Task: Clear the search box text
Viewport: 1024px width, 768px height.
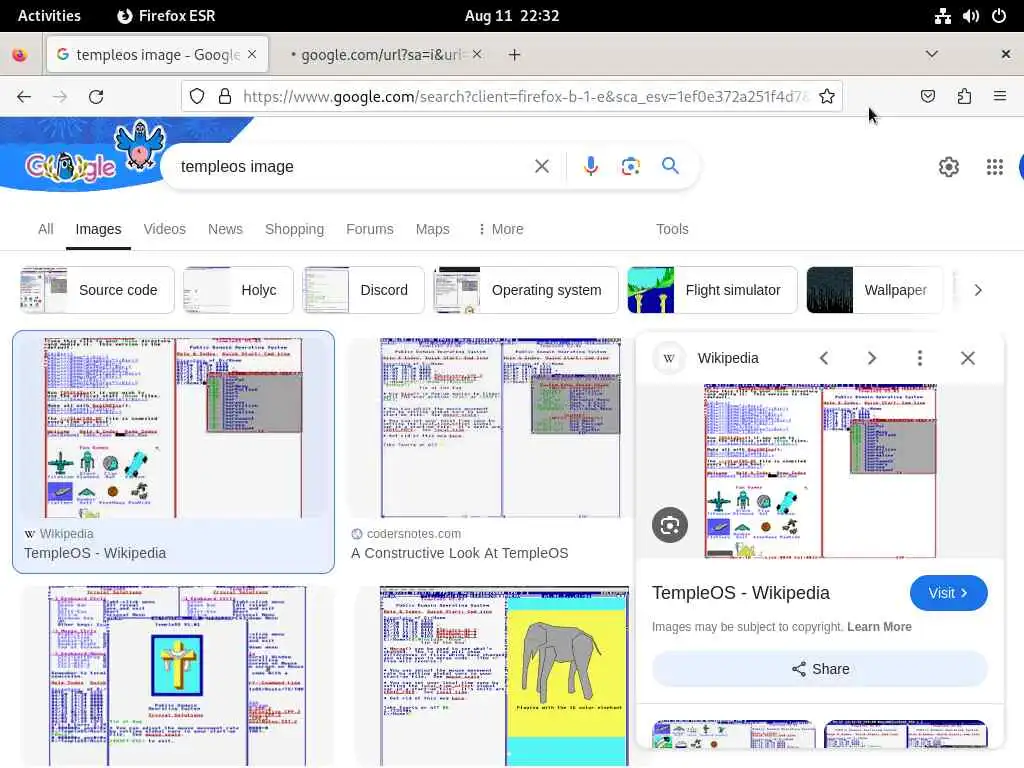Action: point(541,167)
